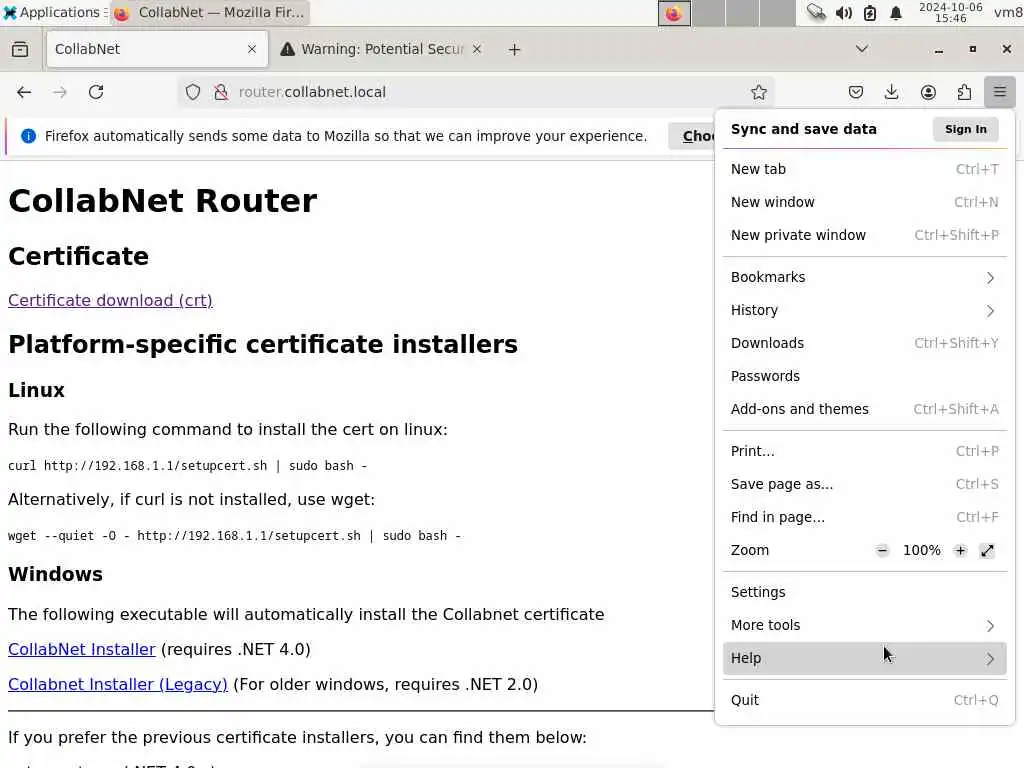Image resolution: width=1024 pixels, height=768 pixels.
Task: Open the volume control in the panel
Action: click(x=844, y=12)
